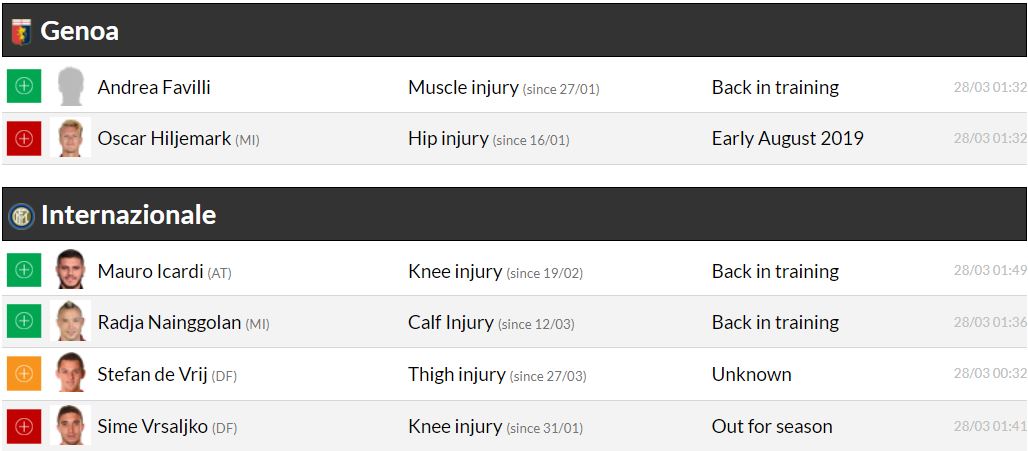The image size is (1028, 451).
Task: Open Andrea Favilli's placeholder photo
Action: point(70,87)
